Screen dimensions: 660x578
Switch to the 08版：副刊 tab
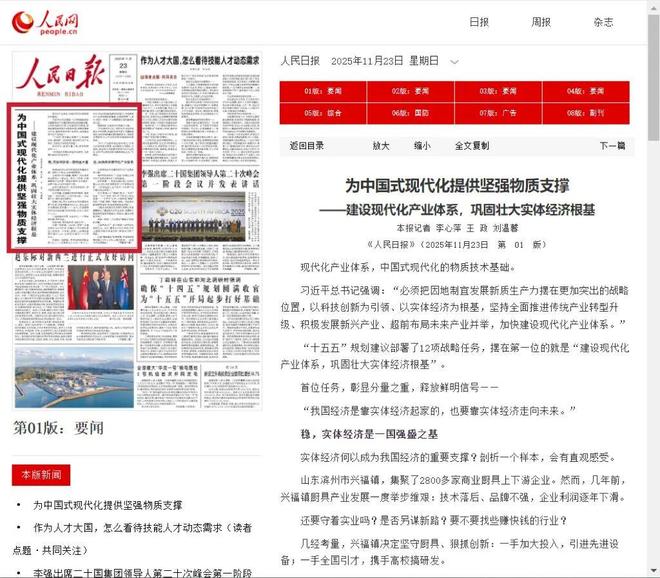586,113
